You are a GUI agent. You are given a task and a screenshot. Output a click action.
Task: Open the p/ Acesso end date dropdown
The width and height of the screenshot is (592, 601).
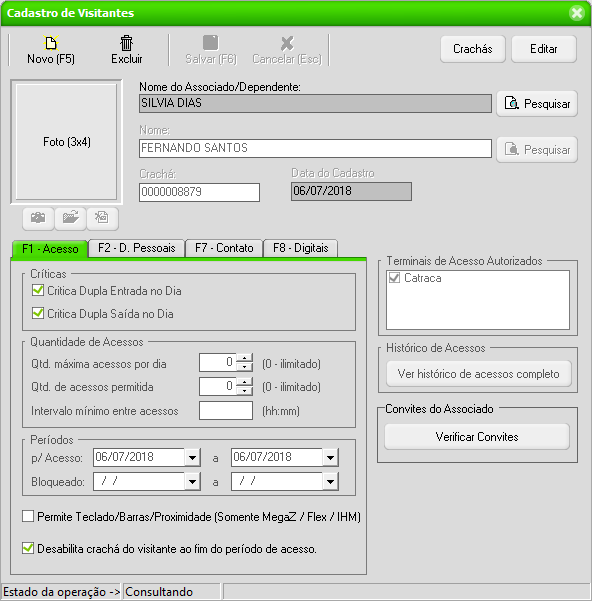pyautogui.click(x=330, y=458)
